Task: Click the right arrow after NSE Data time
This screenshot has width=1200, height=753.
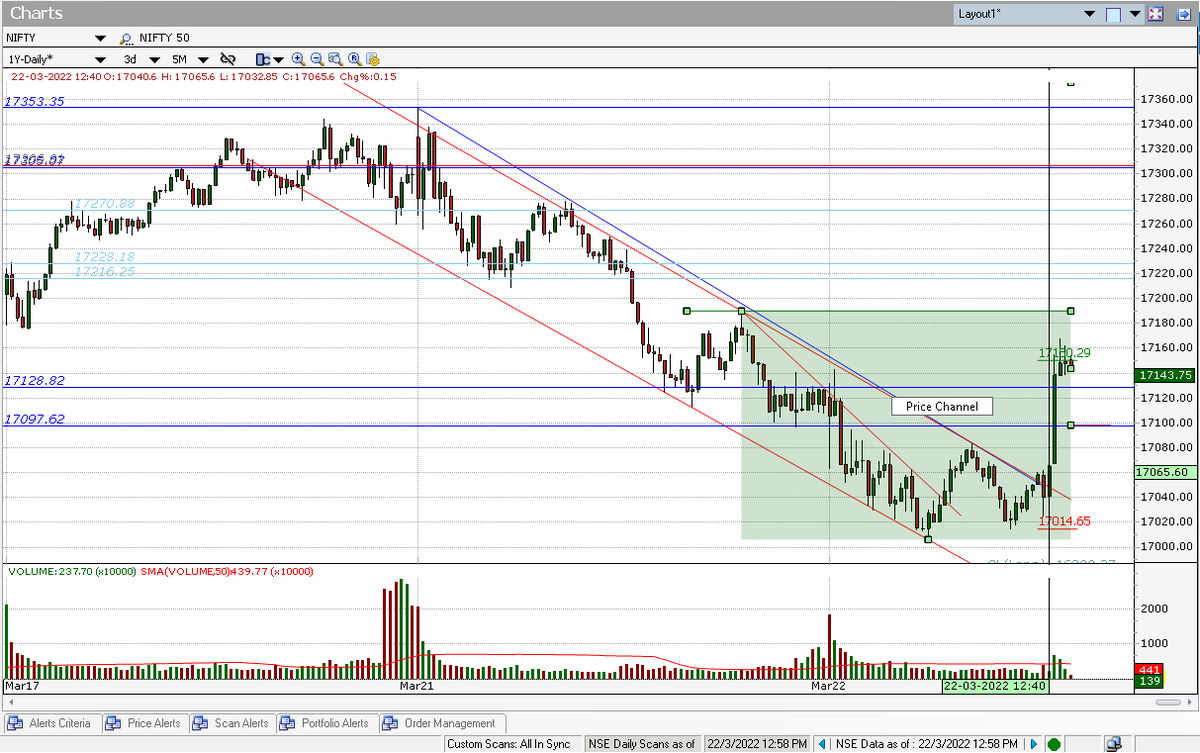Action: click(1035, 744)
